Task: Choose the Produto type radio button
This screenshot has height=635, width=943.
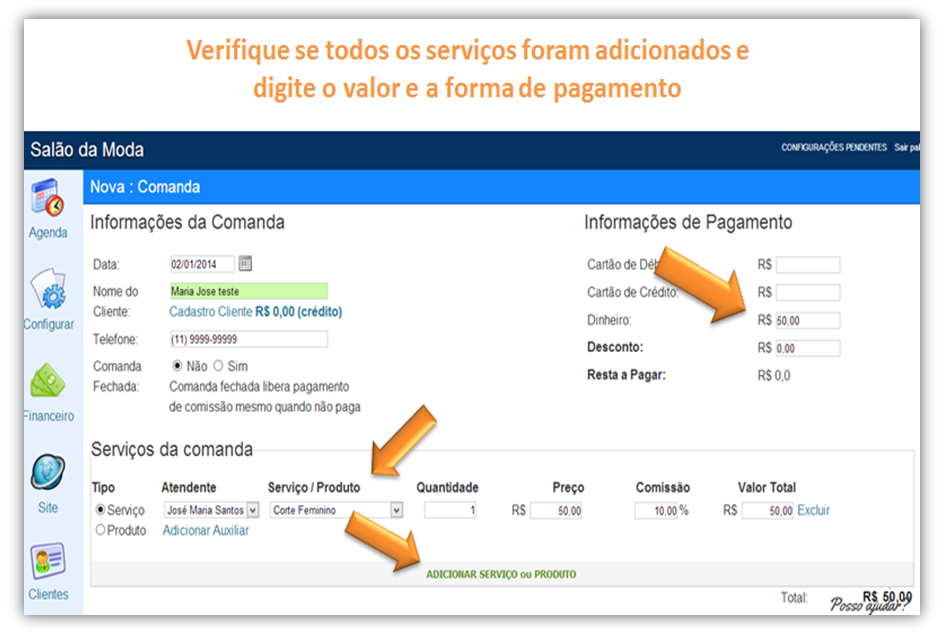Action: (x=99, y=531)
